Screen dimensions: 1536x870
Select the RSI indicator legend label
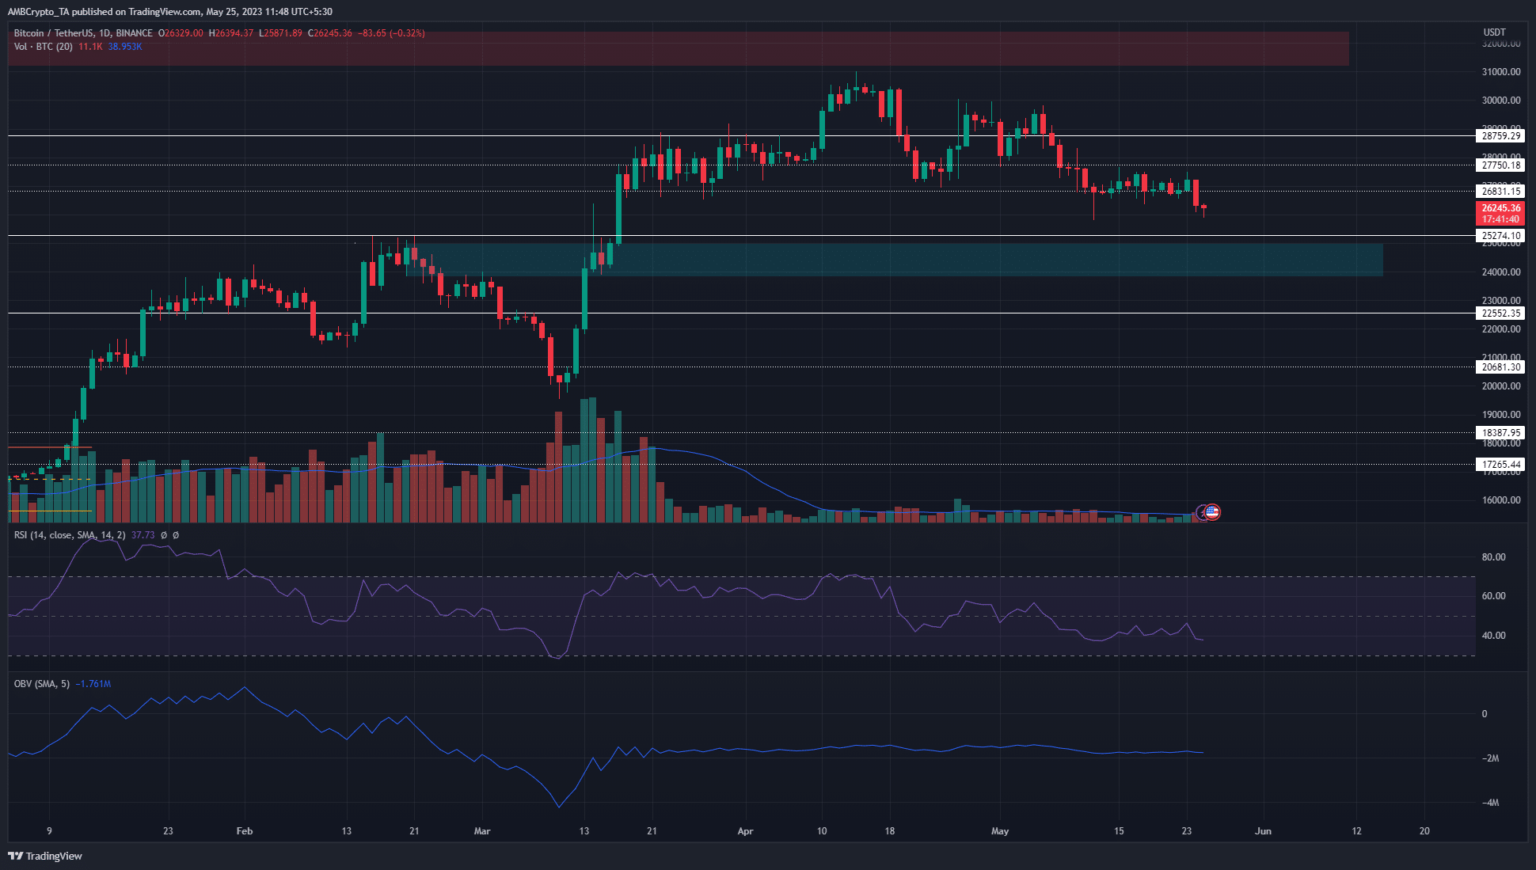tap(69, 535)
